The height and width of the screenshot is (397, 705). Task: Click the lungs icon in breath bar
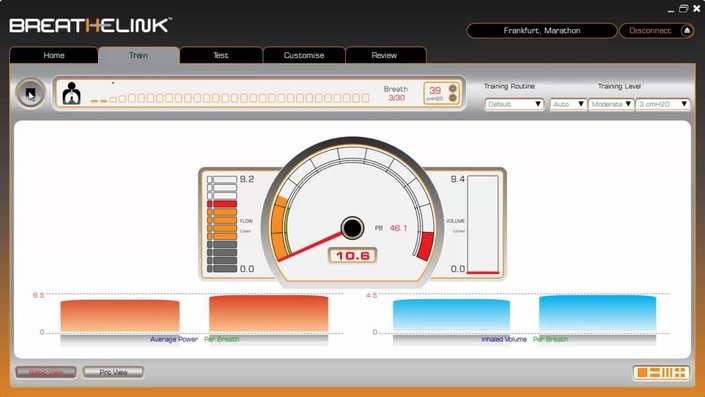click(x=71, y=93)
